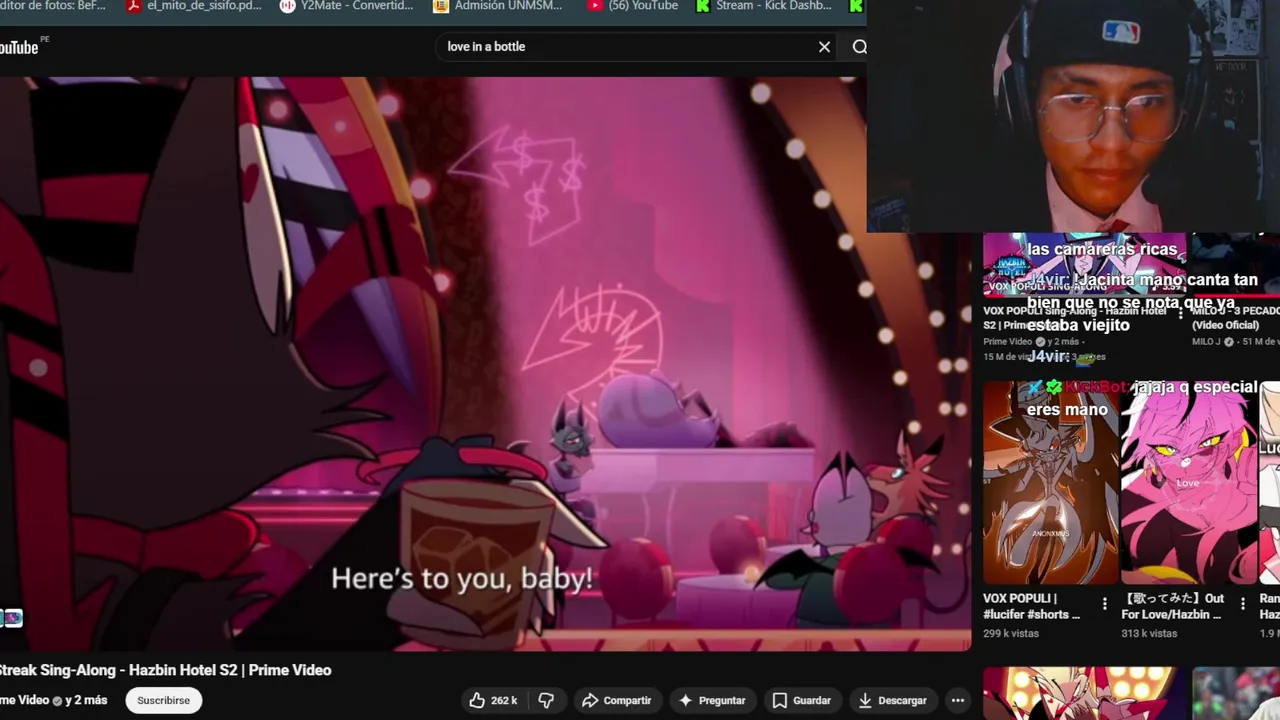Save the video with Guardar
The height and width of the screenshot is (720, 1280).
802,701
